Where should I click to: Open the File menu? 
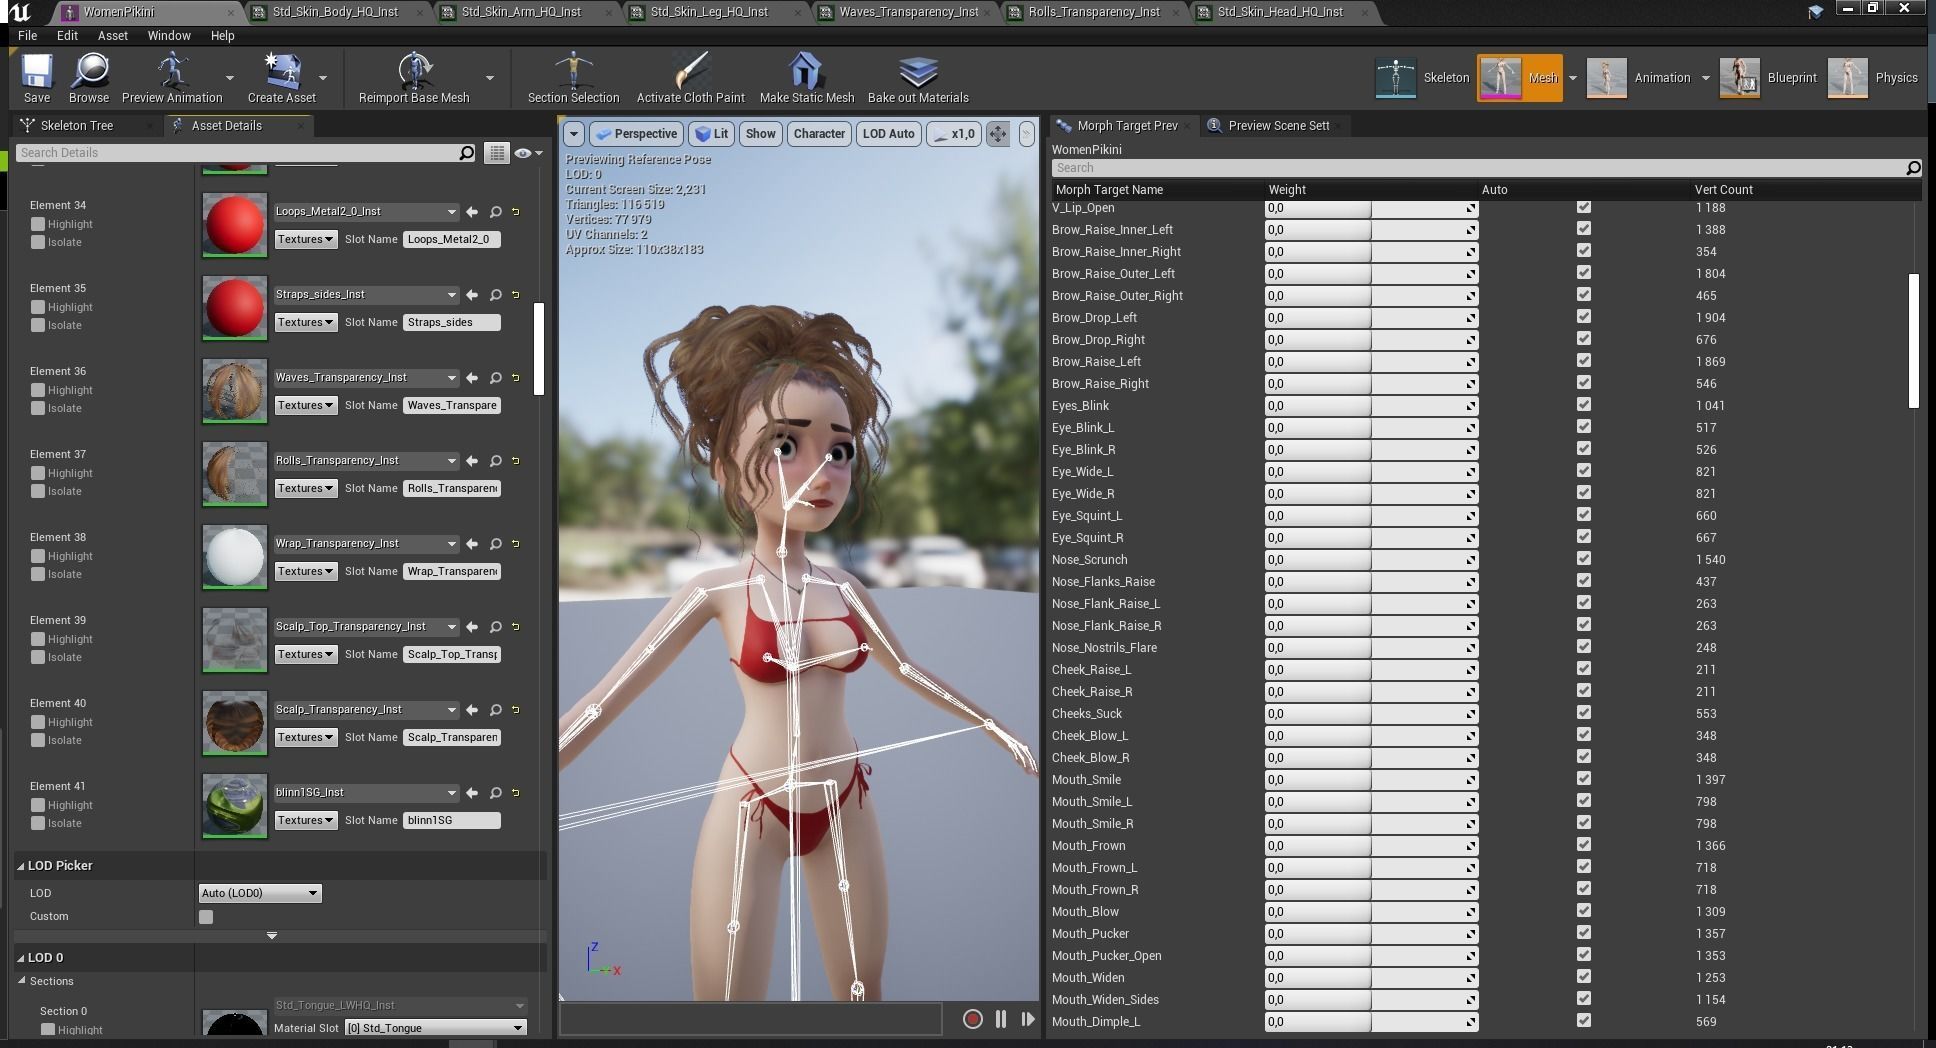pos(27,35)
